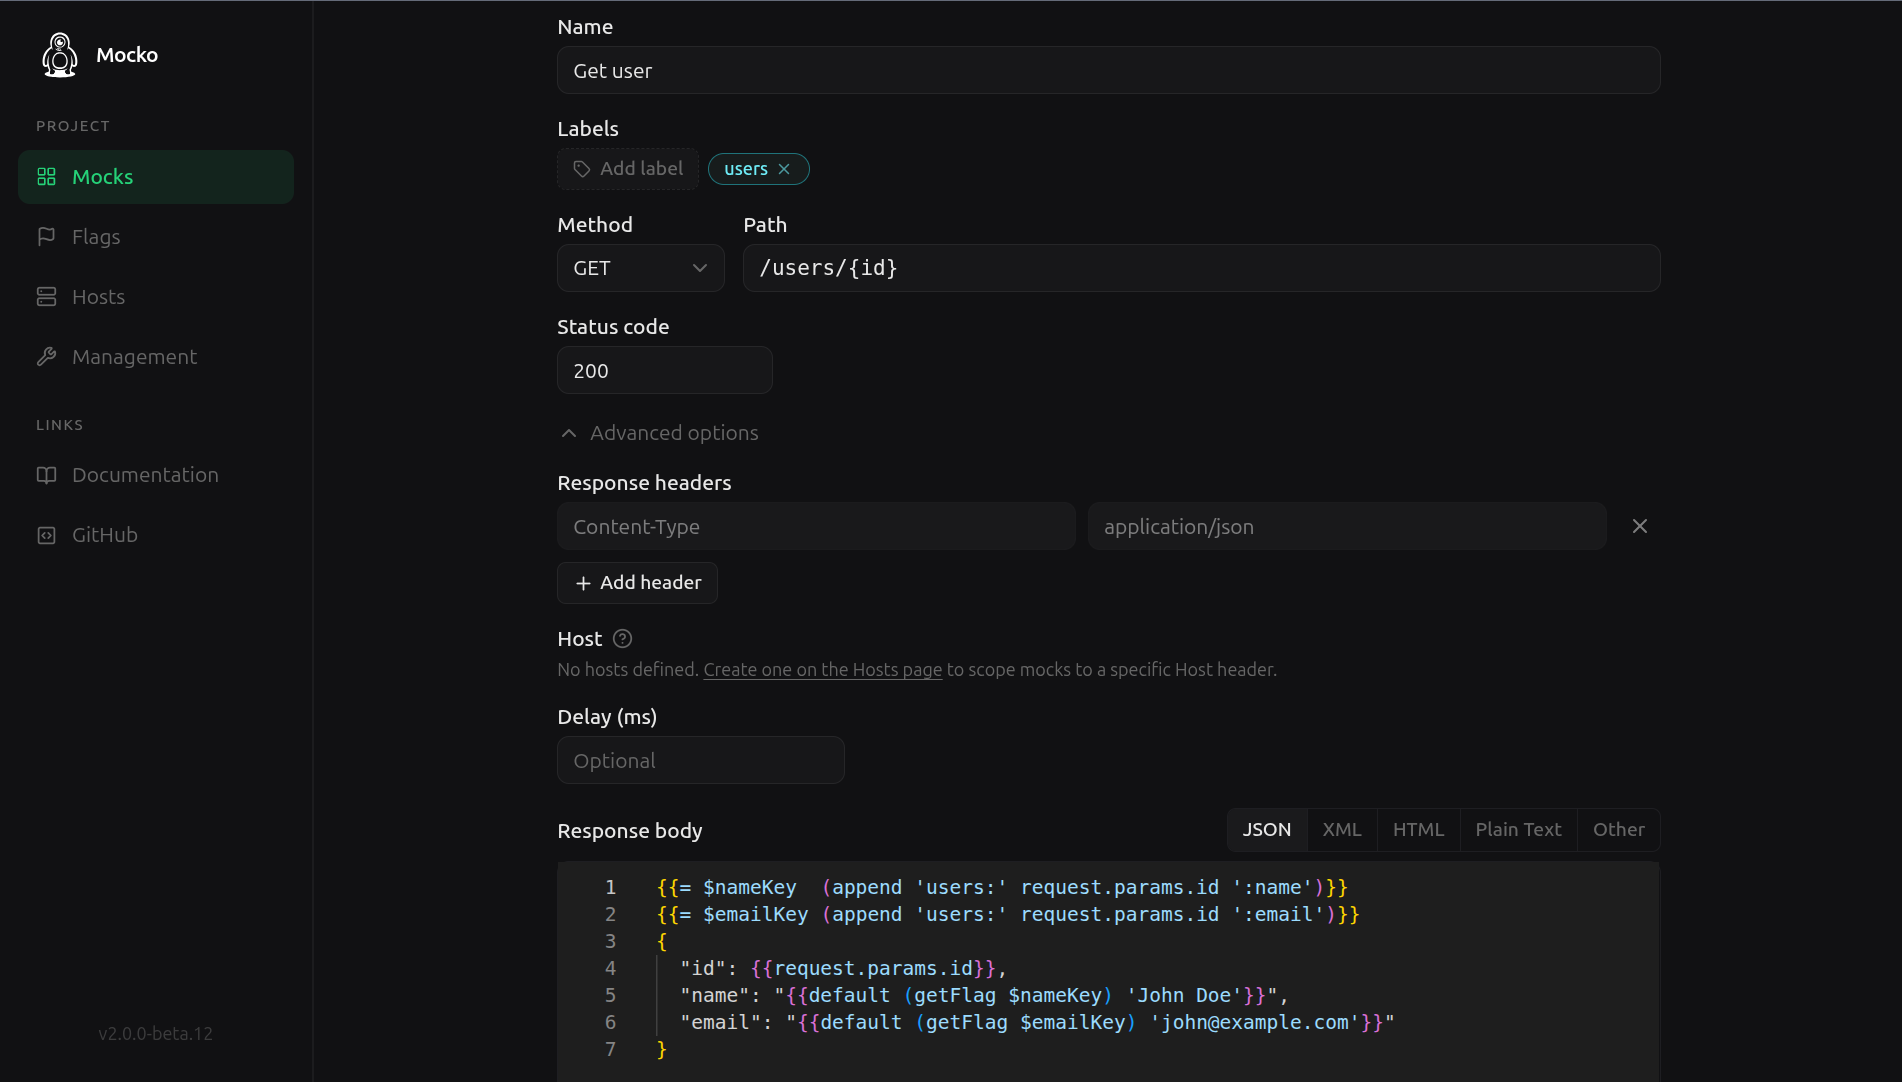Click the Management wrench icon
The width and height of the screenshot is (1902, 1082).
pos(46,357)
